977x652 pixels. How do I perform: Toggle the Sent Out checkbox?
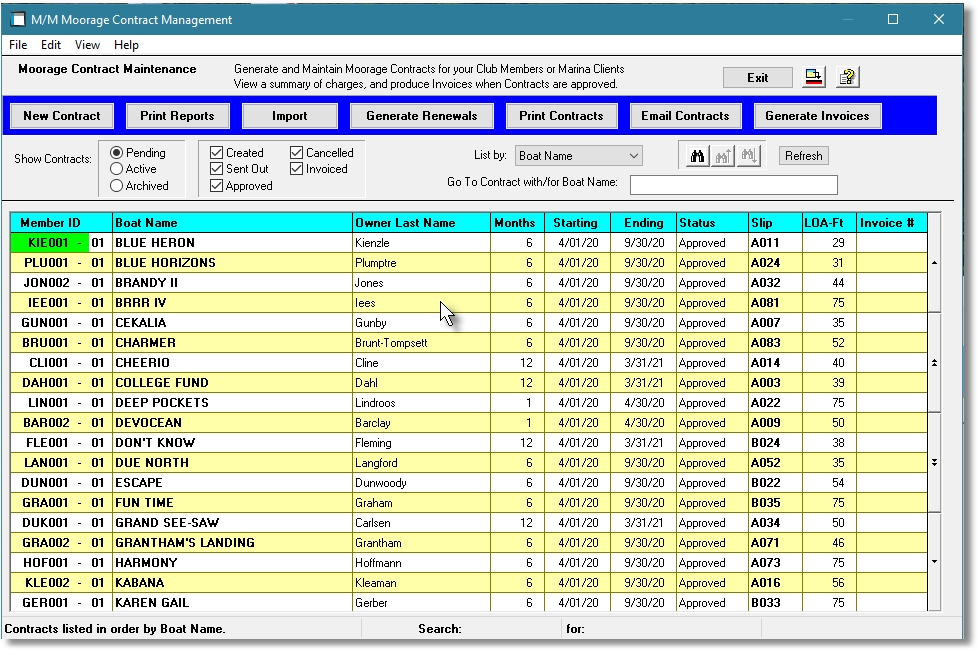click(217, 169)
